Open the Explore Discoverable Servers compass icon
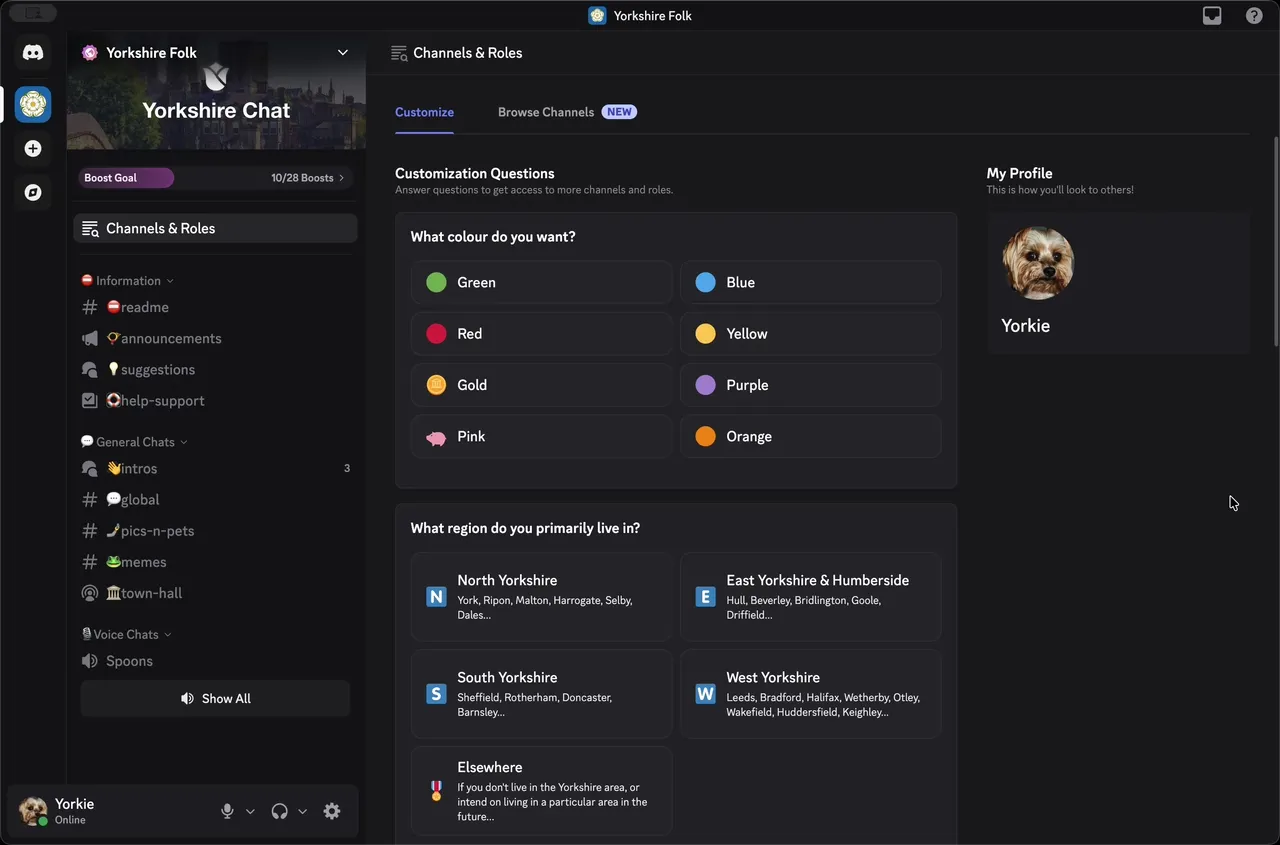 (33, 192)
